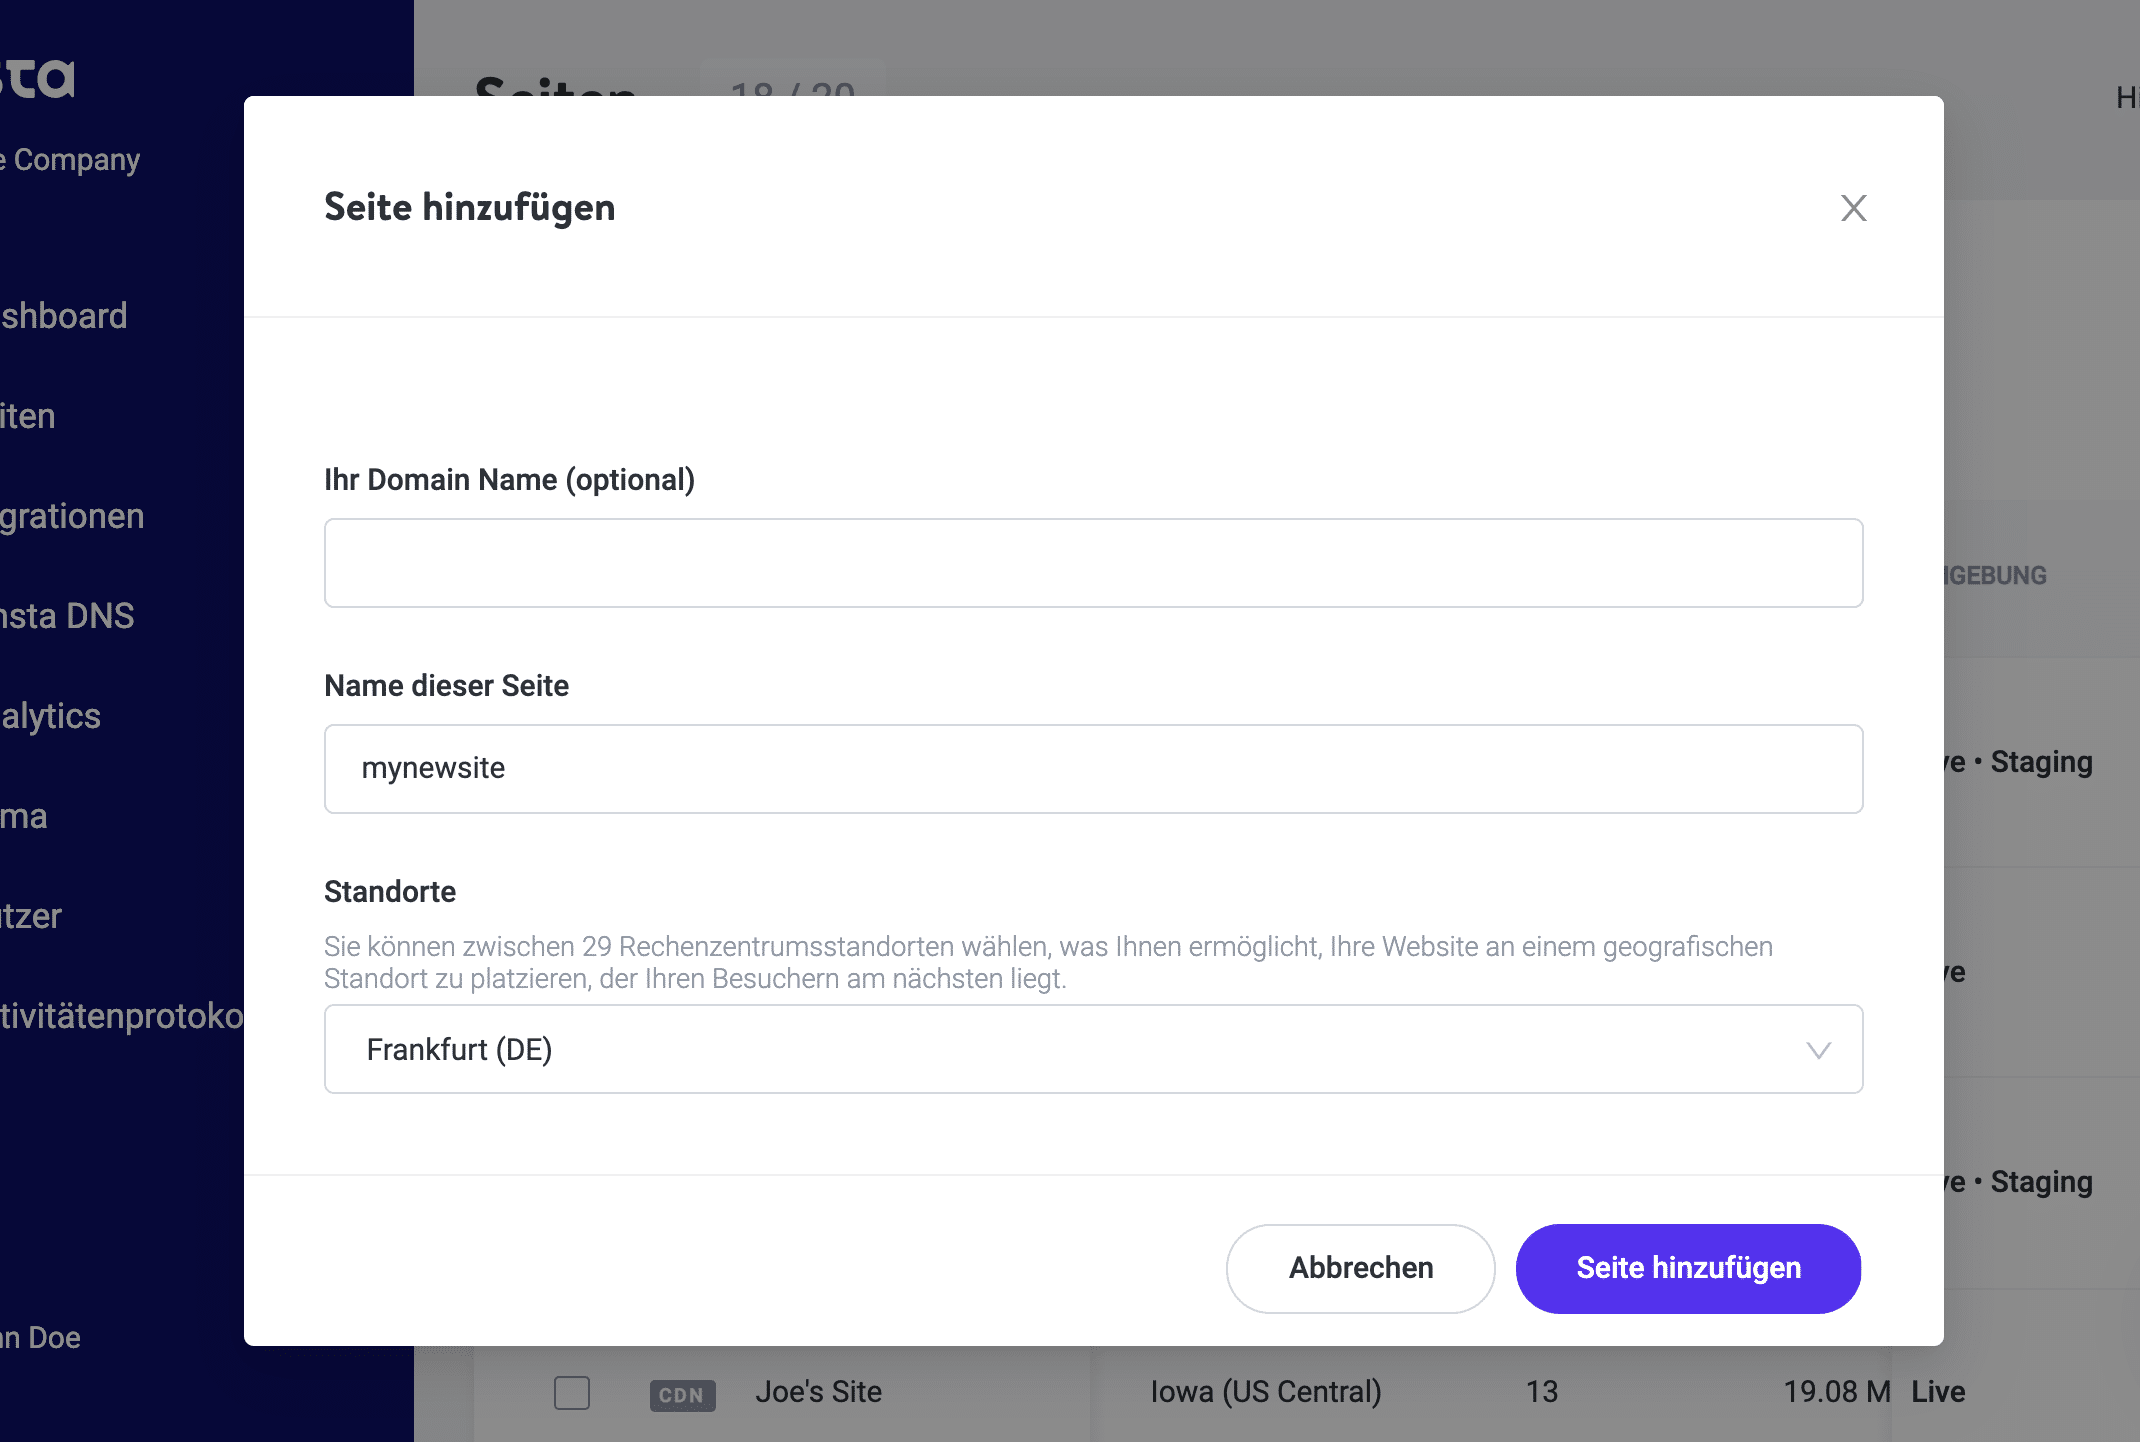View Analytics from the sidebar

tap(50, 716)
